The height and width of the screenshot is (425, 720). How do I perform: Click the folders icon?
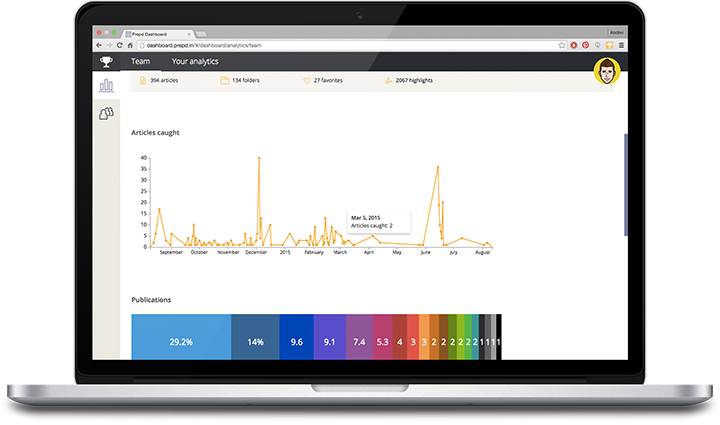click(225, 80)
